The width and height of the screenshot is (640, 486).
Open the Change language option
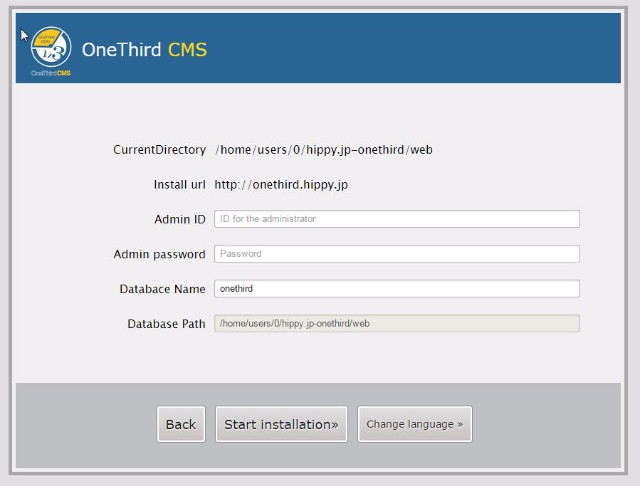(414, 424)
